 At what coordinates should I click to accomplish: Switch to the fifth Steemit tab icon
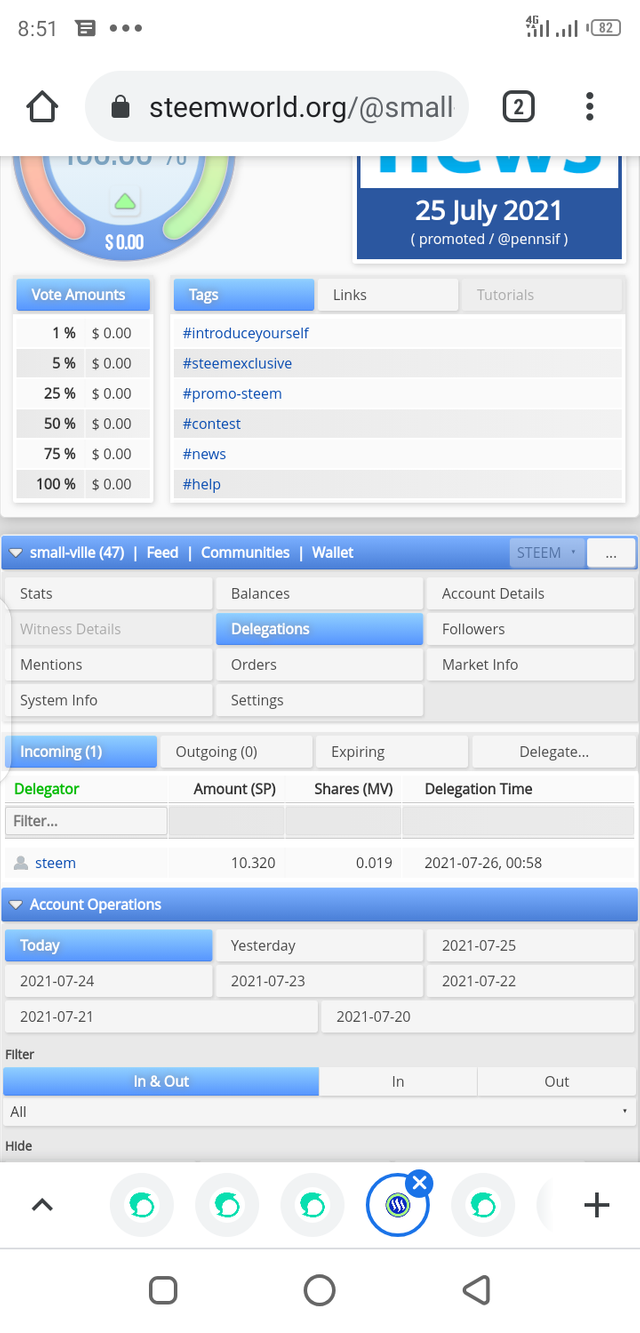click(484, 1205)
